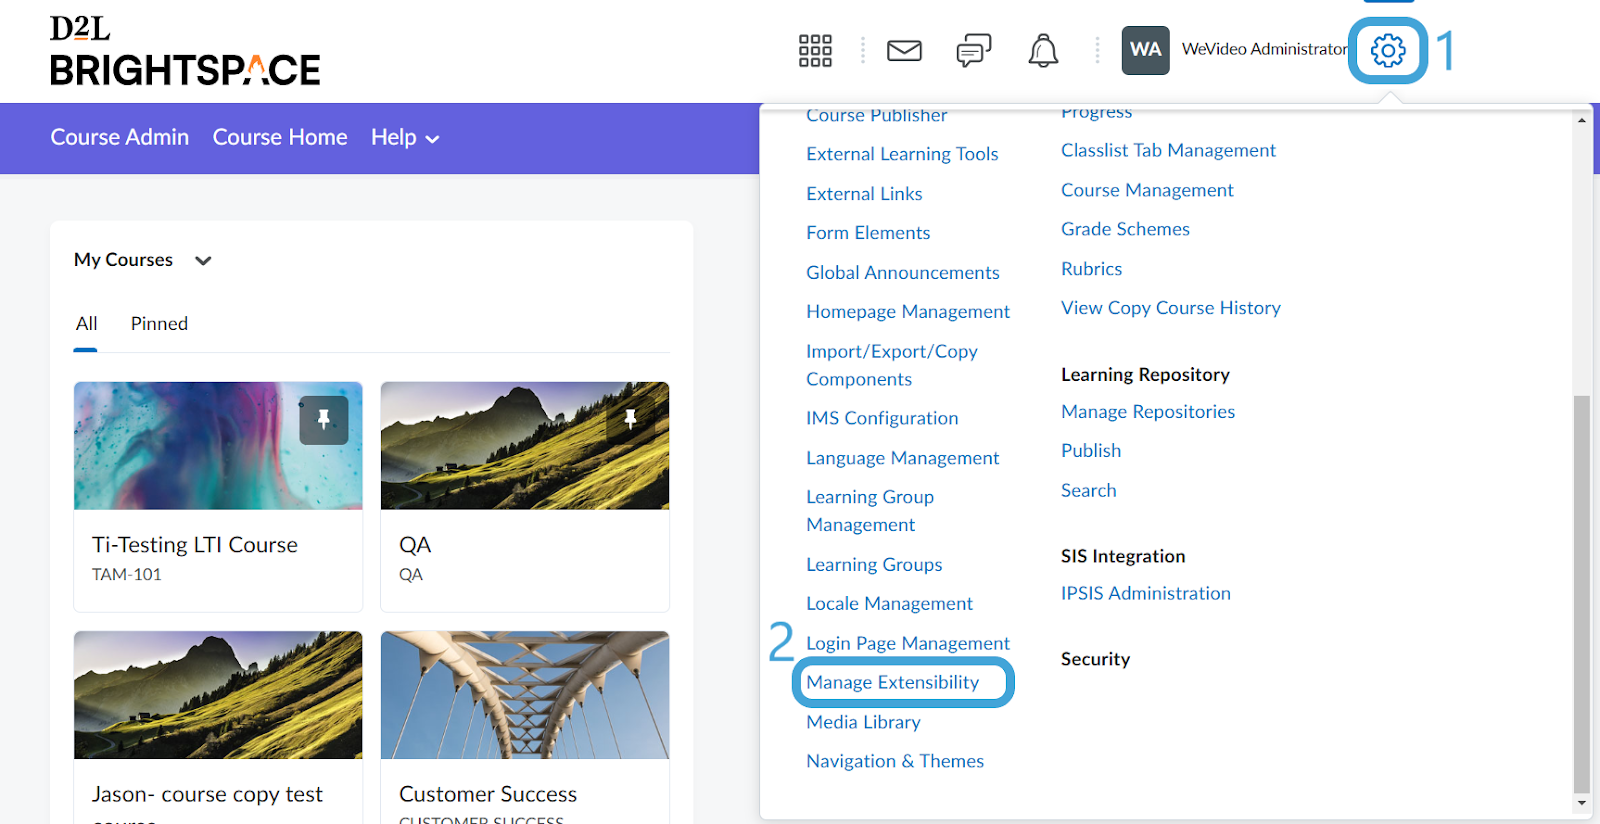
Task: Click the Customer Success course title
Action: [x=488, y=794]
